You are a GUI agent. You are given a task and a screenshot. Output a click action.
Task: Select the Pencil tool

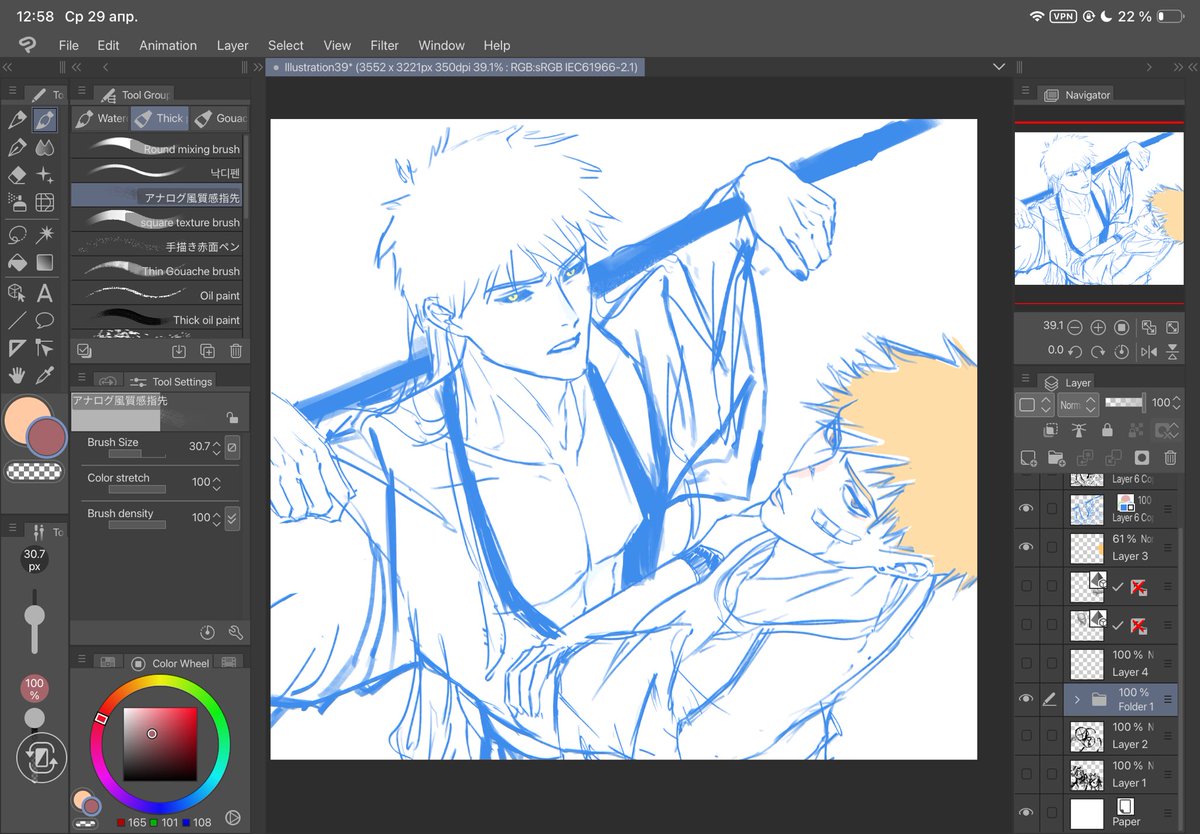pyautogui.click(x=17, y=148)
